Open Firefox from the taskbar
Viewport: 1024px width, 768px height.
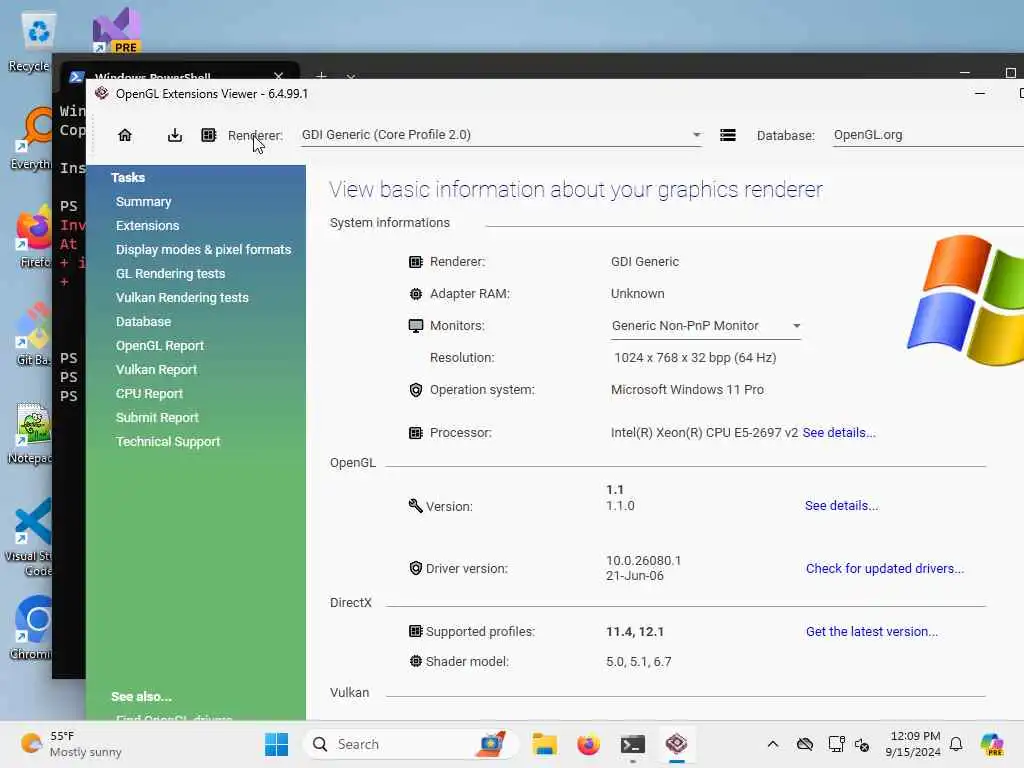click(588, 744)
